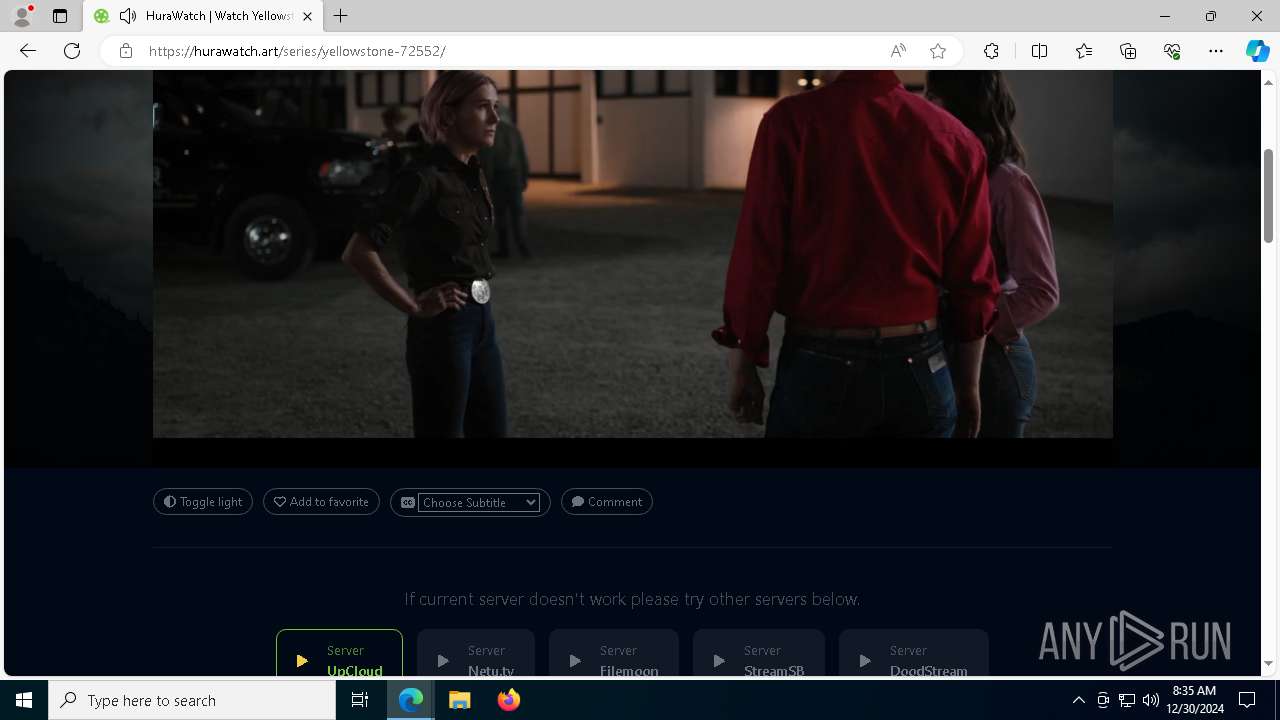Add Yellowstone to favorites

(x=321, y=502)
